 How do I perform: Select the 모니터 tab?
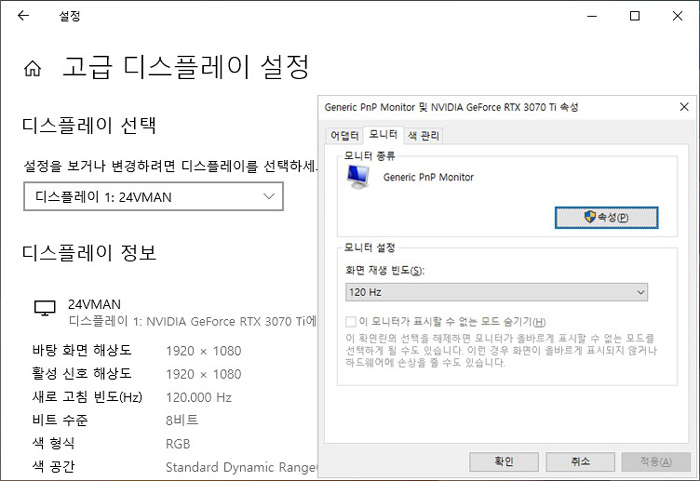[x=383, y=135]
